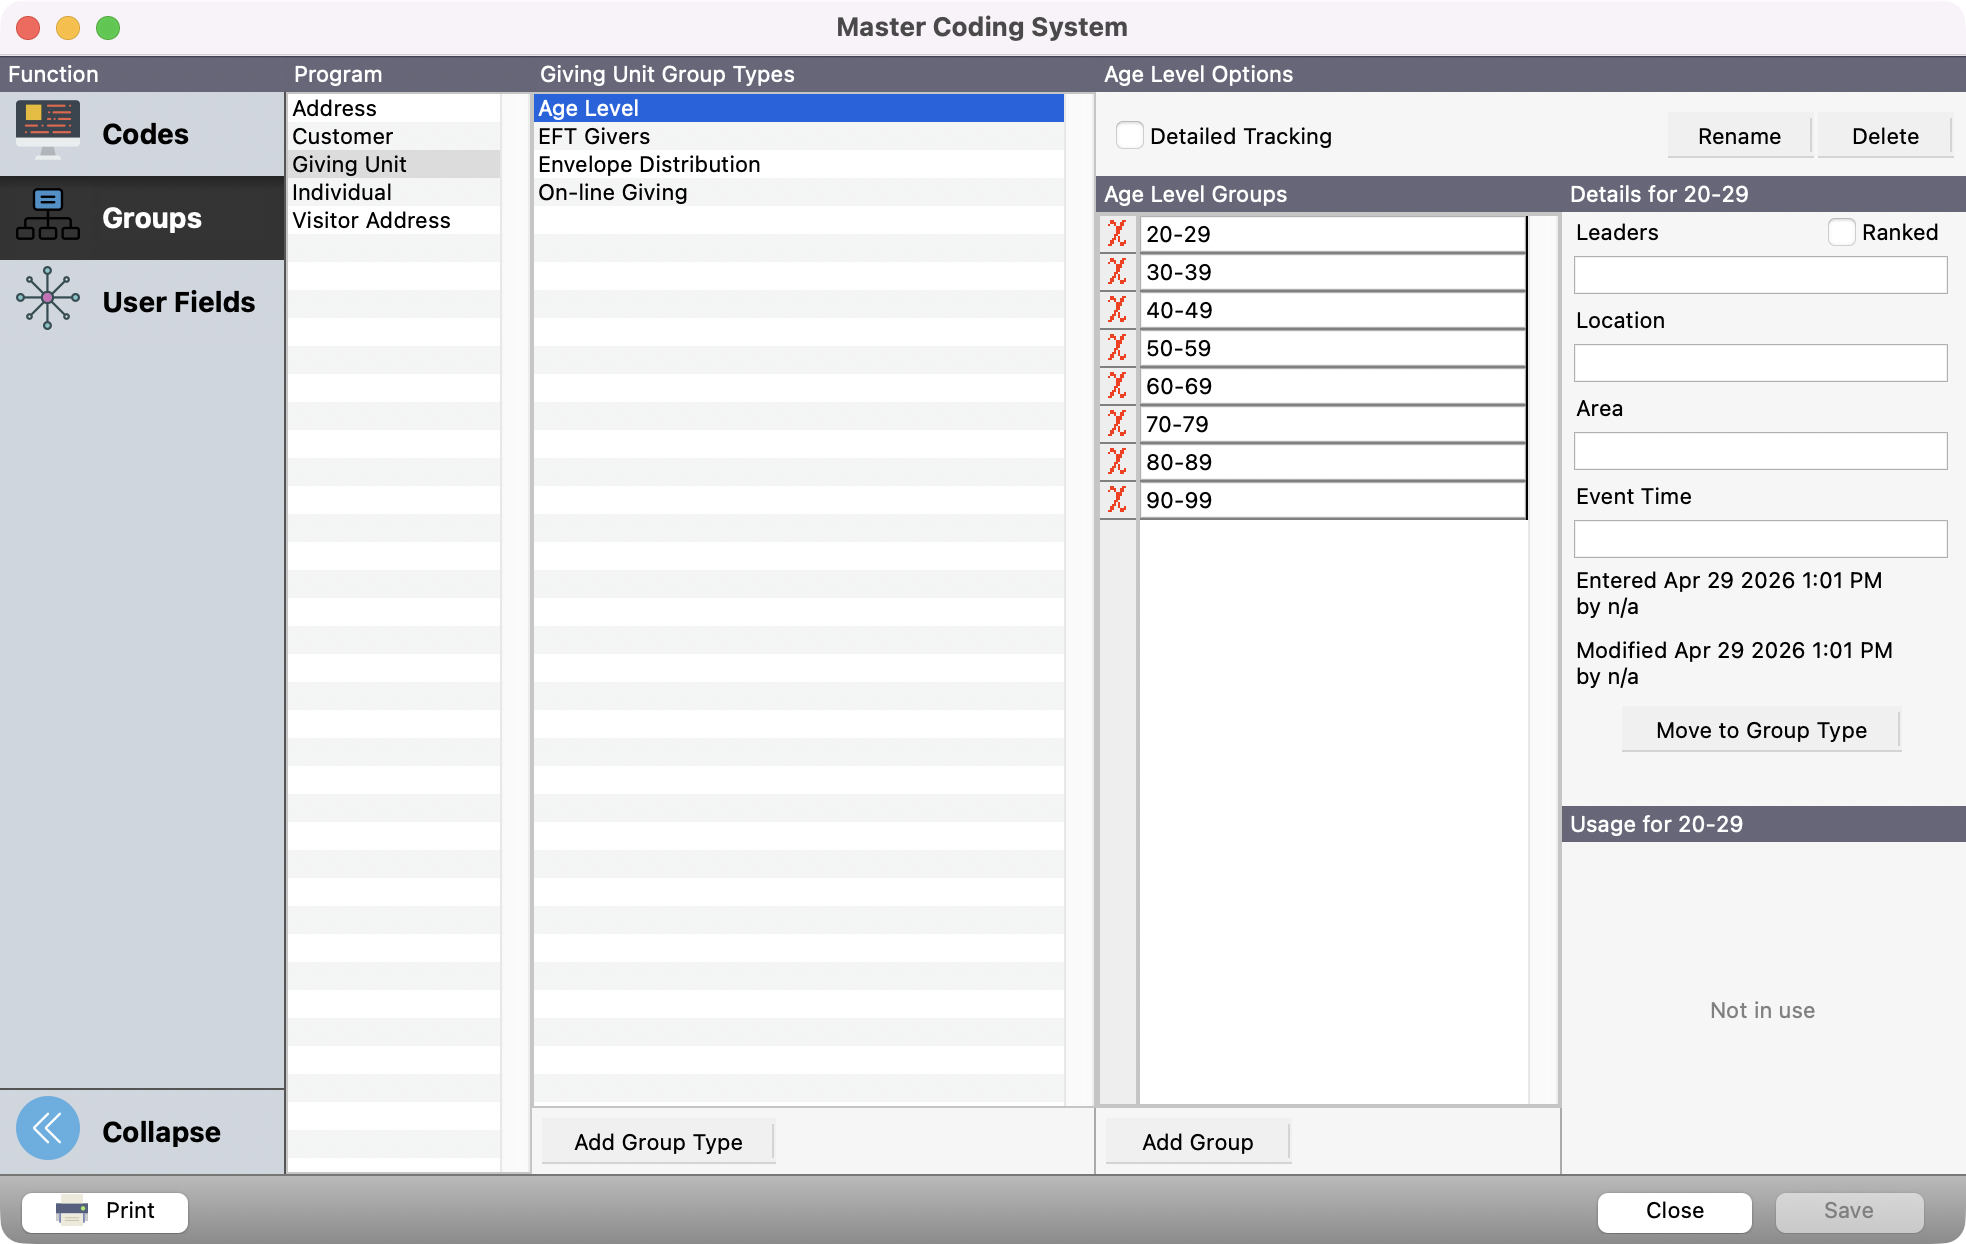The image size is (1966, 1244).
Task: Click Move to Group Type button
Action: 1761,730
